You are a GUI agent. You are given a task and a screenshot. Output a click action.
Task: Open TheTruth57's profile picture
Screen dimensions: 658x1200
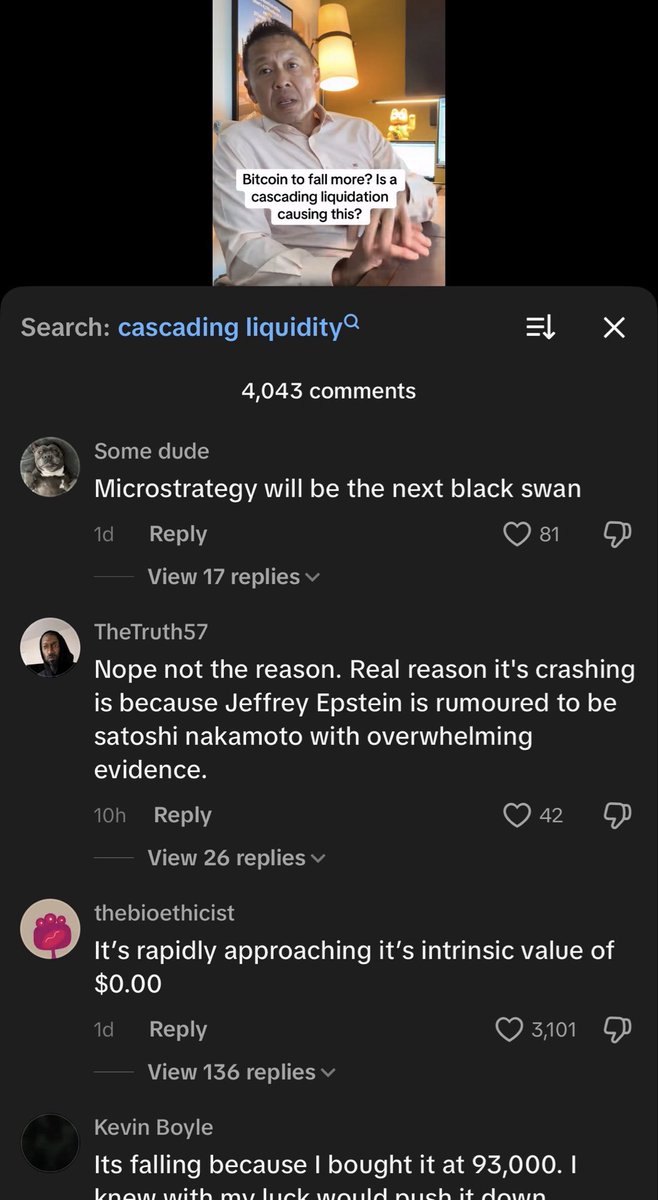(50, 647)
